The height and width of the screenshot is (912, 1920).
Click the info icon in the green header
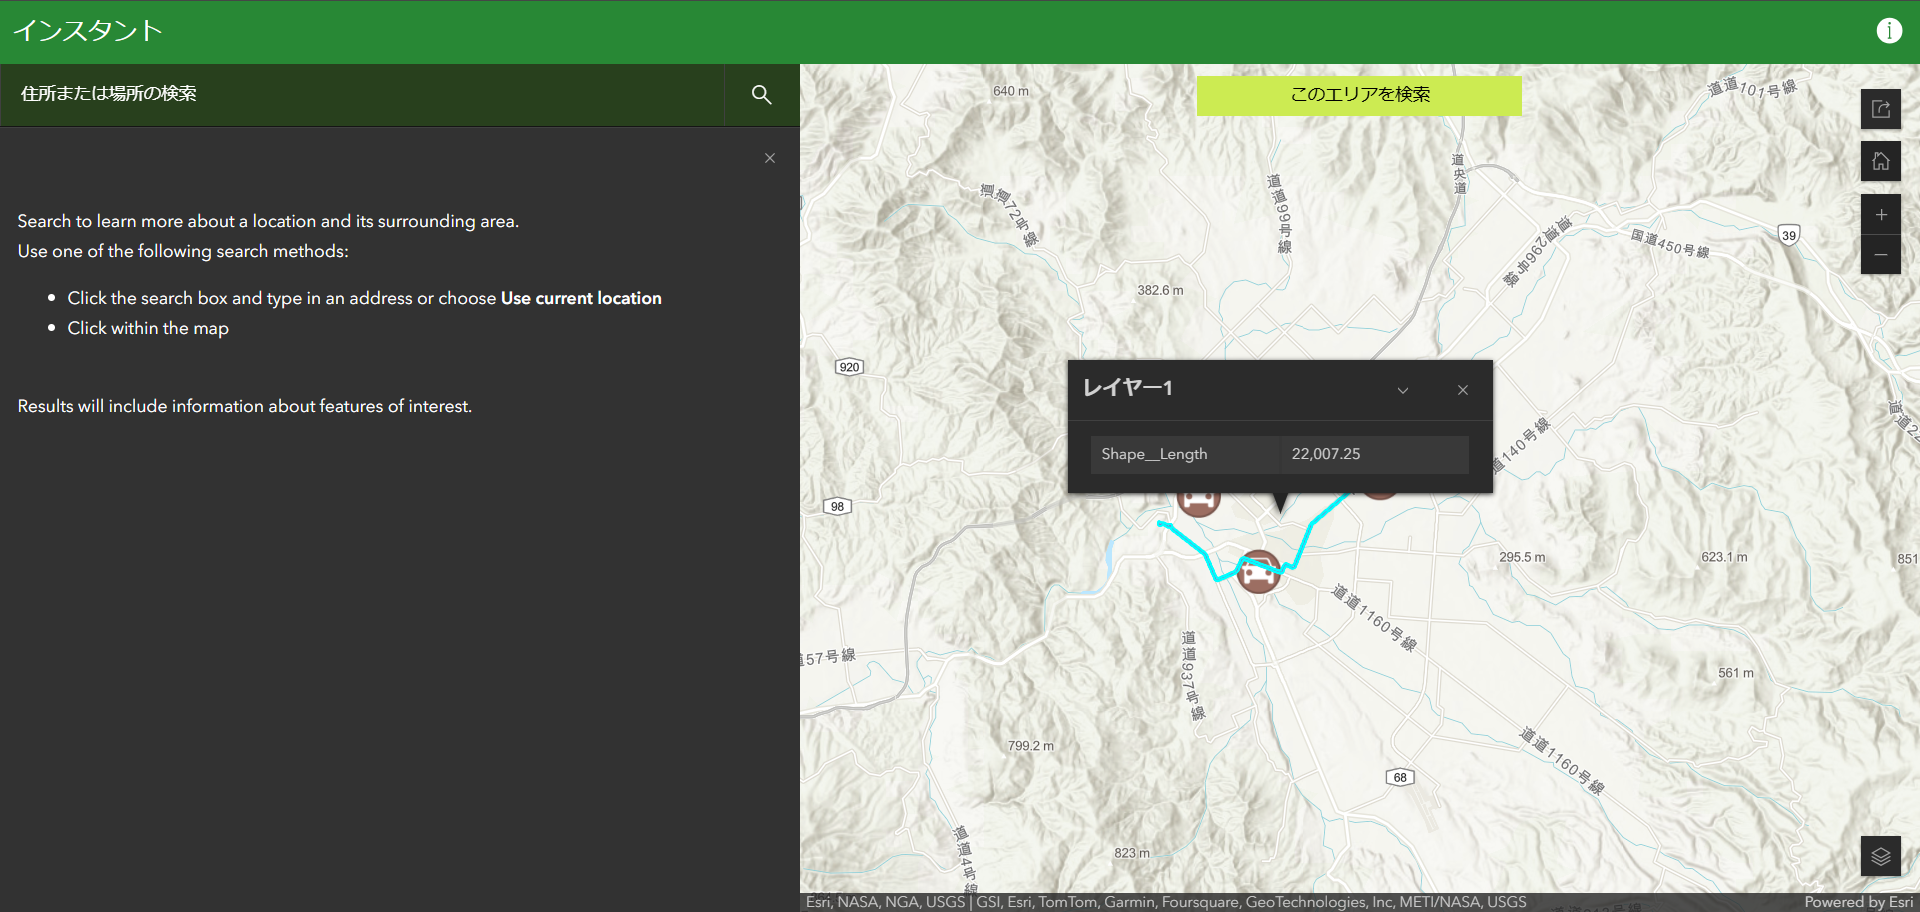(x=1889, y=30)
